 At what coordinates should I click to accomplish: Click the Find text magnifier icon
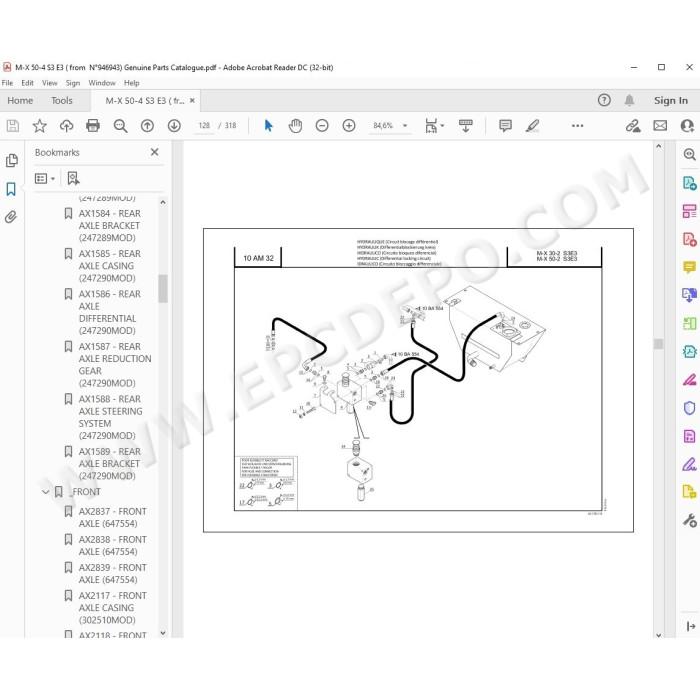[x=120, y=125]
